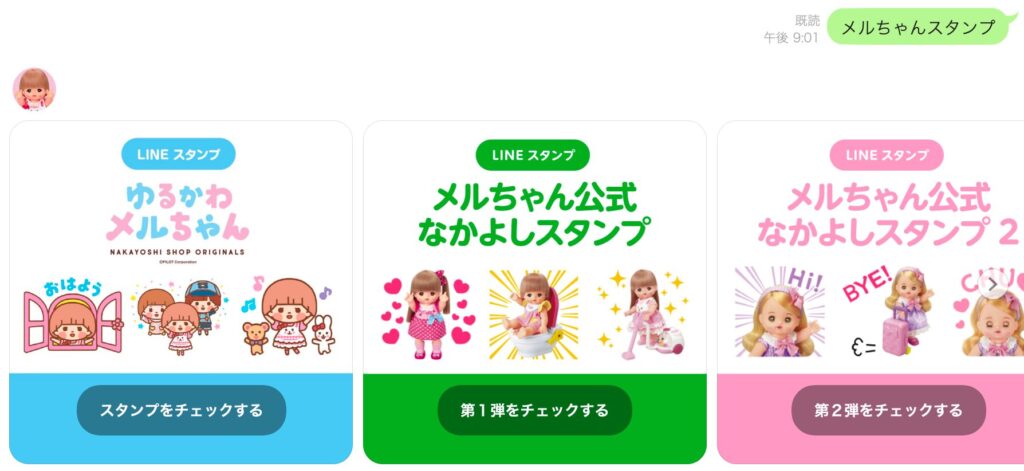Click the Hi! blonde doll sticker

tap(780, 312)
